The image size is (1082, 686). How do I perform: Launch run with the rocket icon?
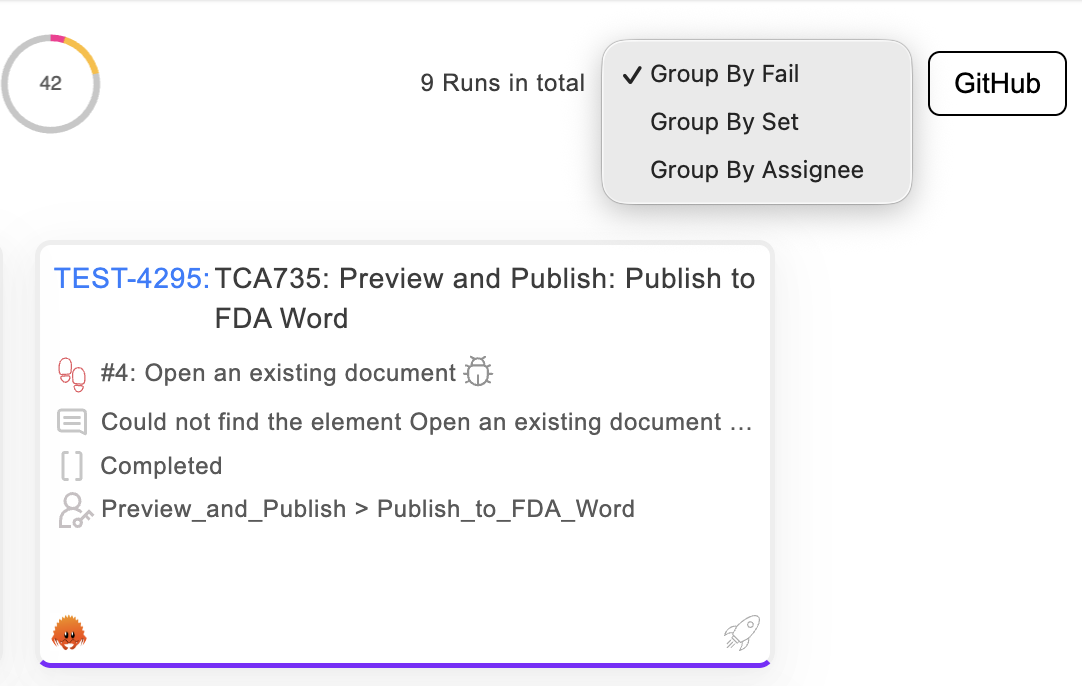click(x=742, y=632)
